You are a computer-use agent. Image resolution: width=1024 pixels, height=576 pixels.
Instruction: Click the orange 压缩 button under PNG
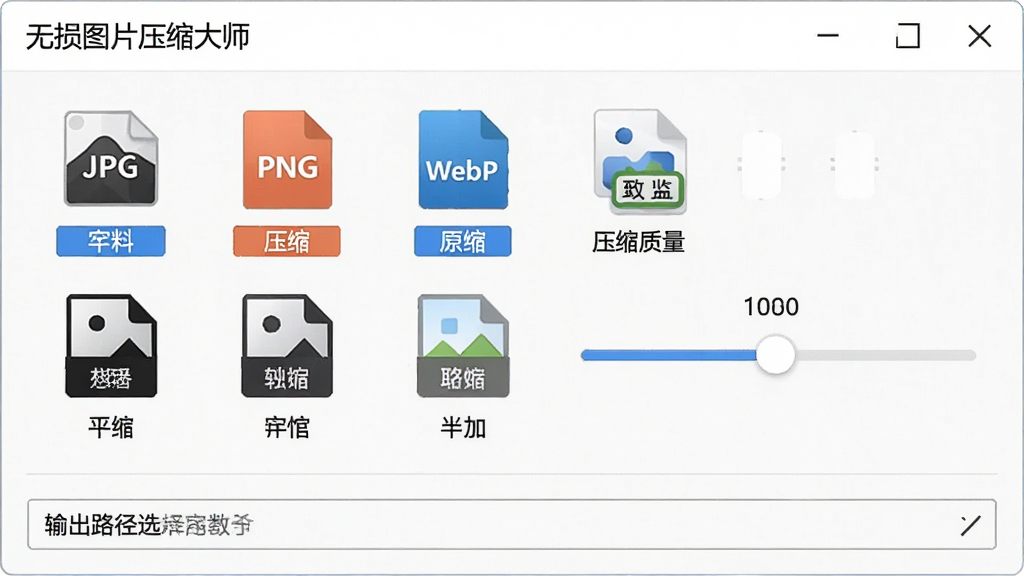287,241
